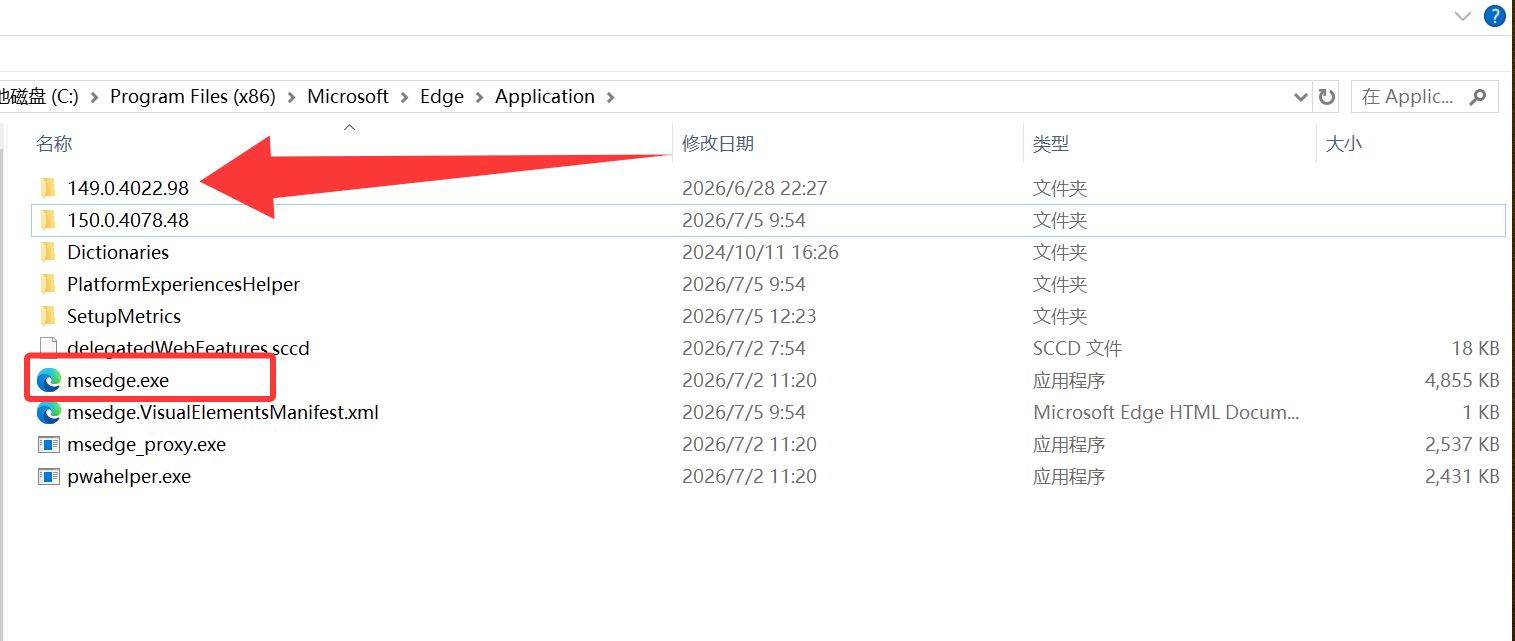The width and height of the screenshot is (1515, 641).
Task: Select the Microsoft breadcrumb segment
Action: click(x=348, y=97)
